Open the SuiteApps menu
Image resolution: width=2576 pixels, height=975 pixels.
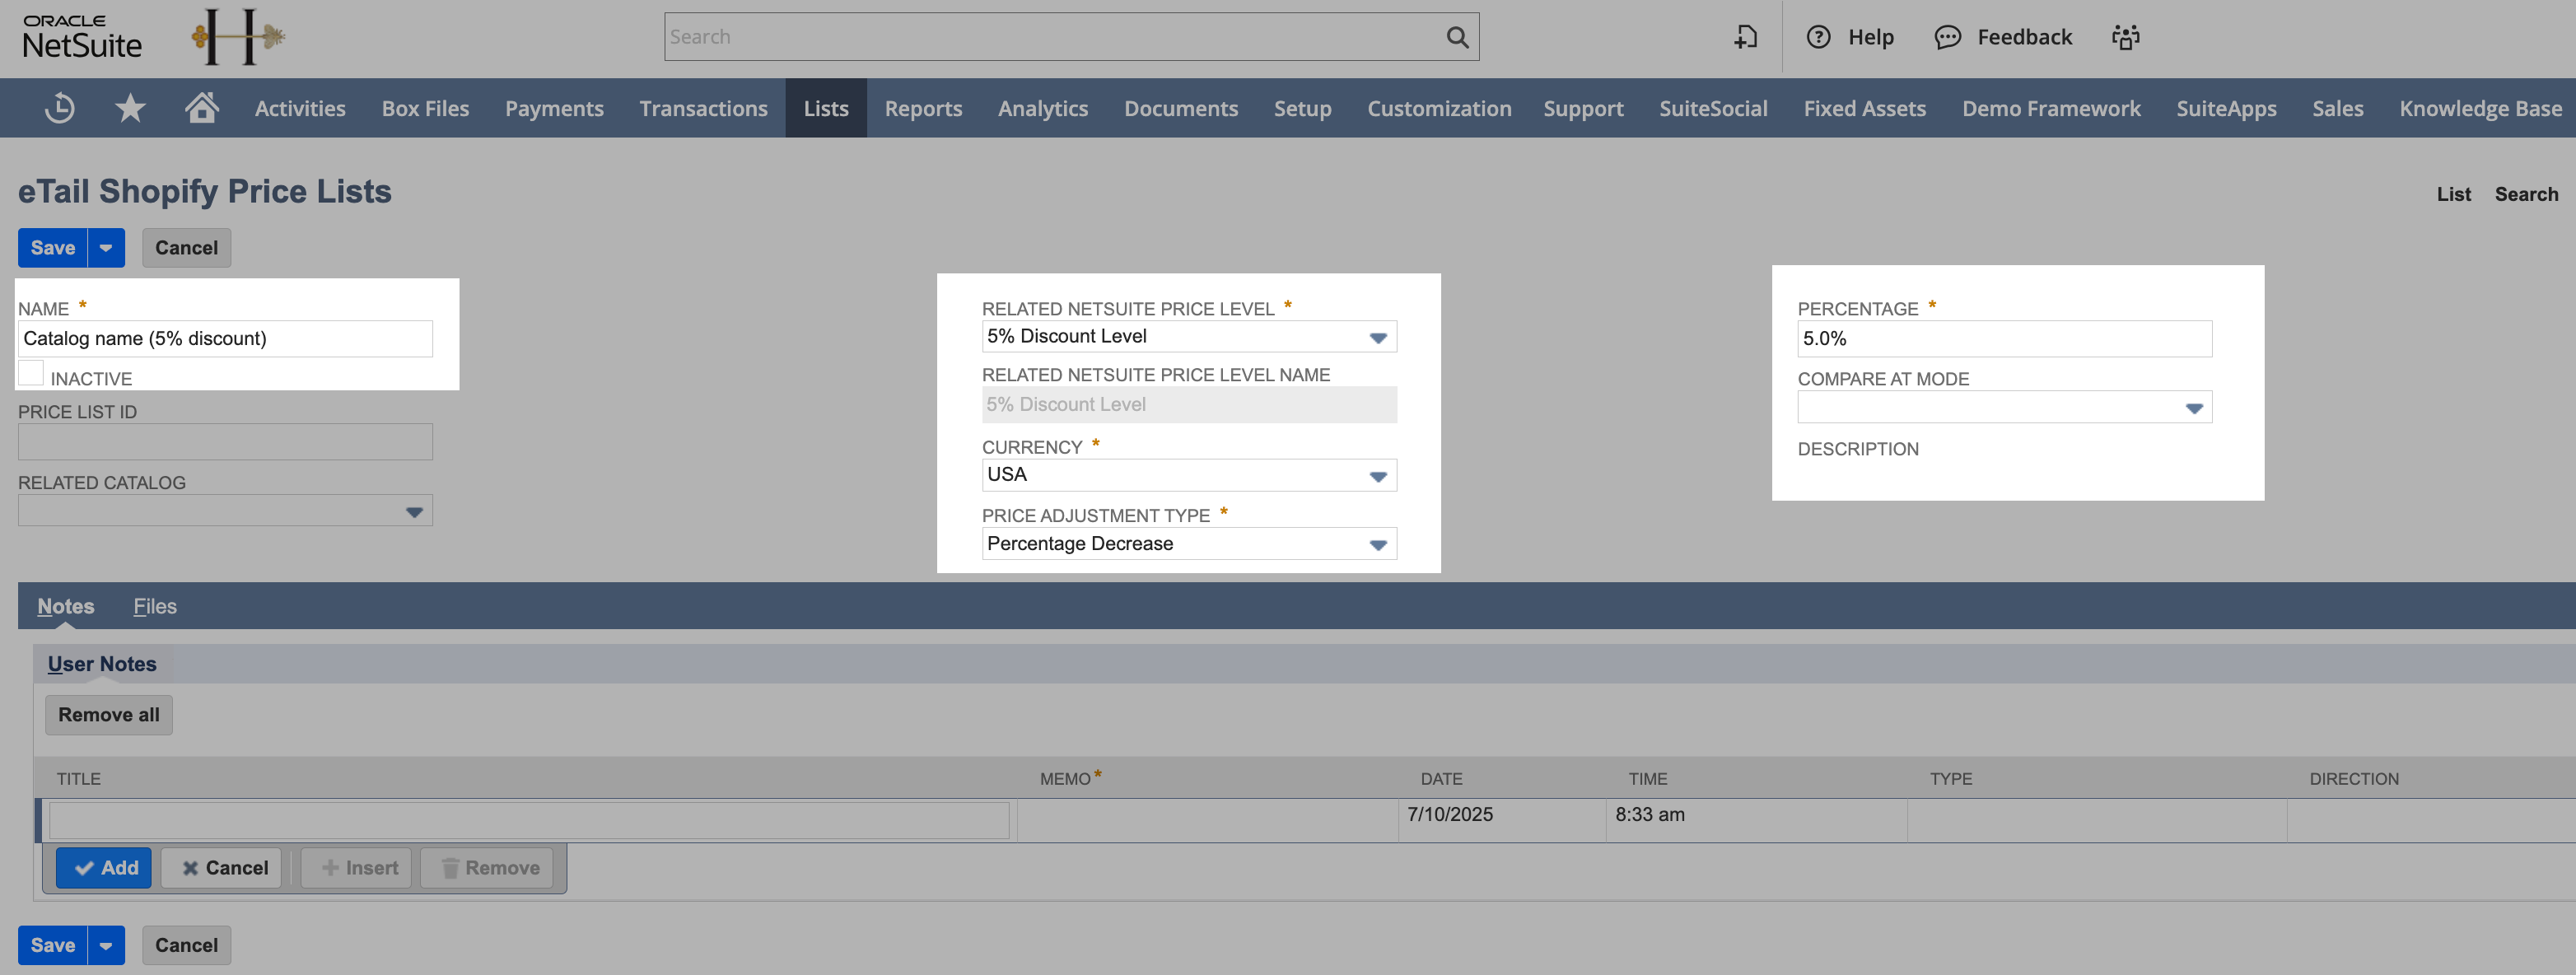click(2226, 108)
